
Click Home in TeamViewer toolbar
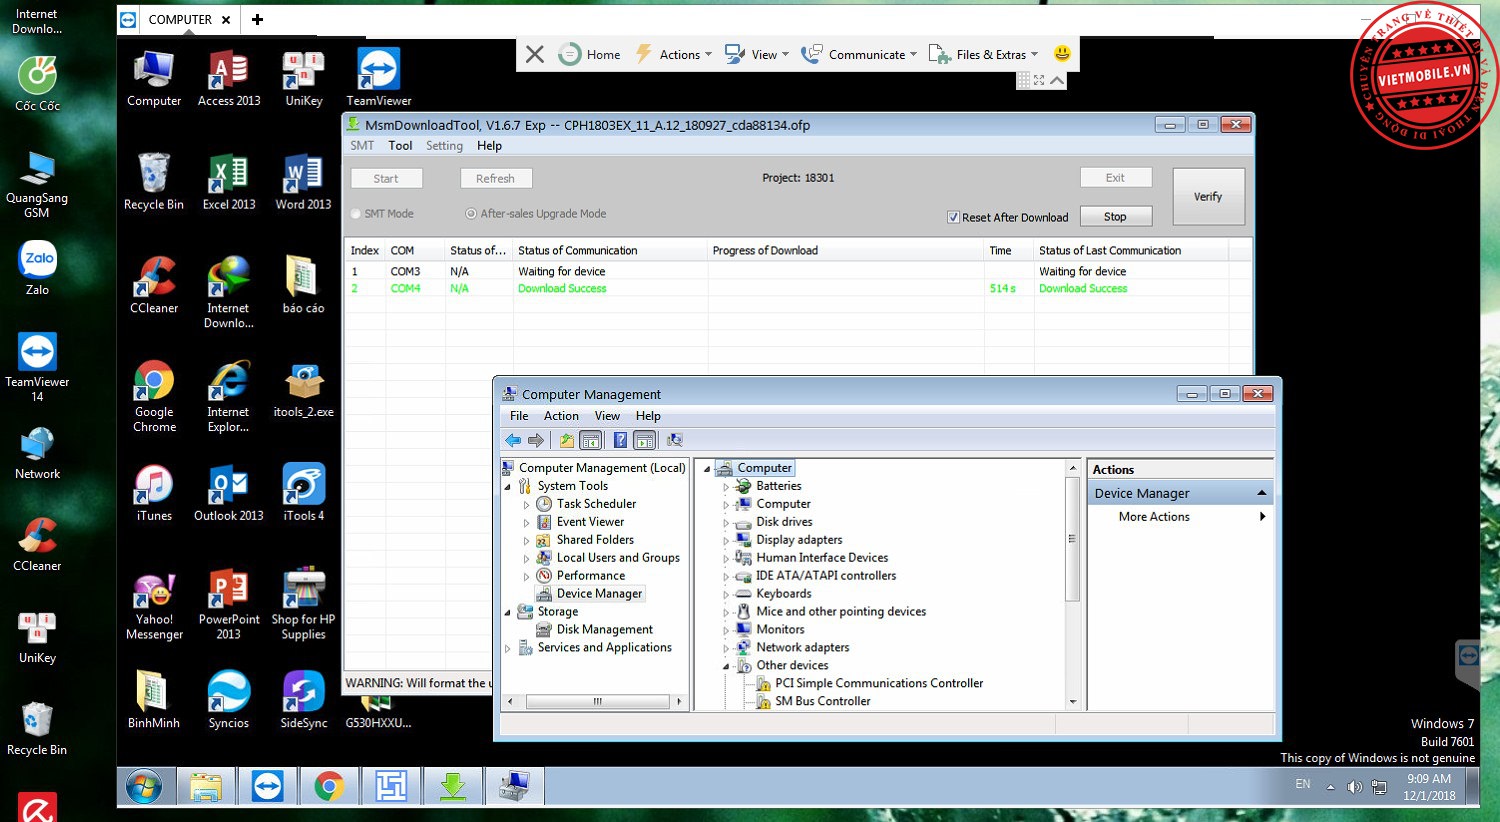[x=591, y=54]
